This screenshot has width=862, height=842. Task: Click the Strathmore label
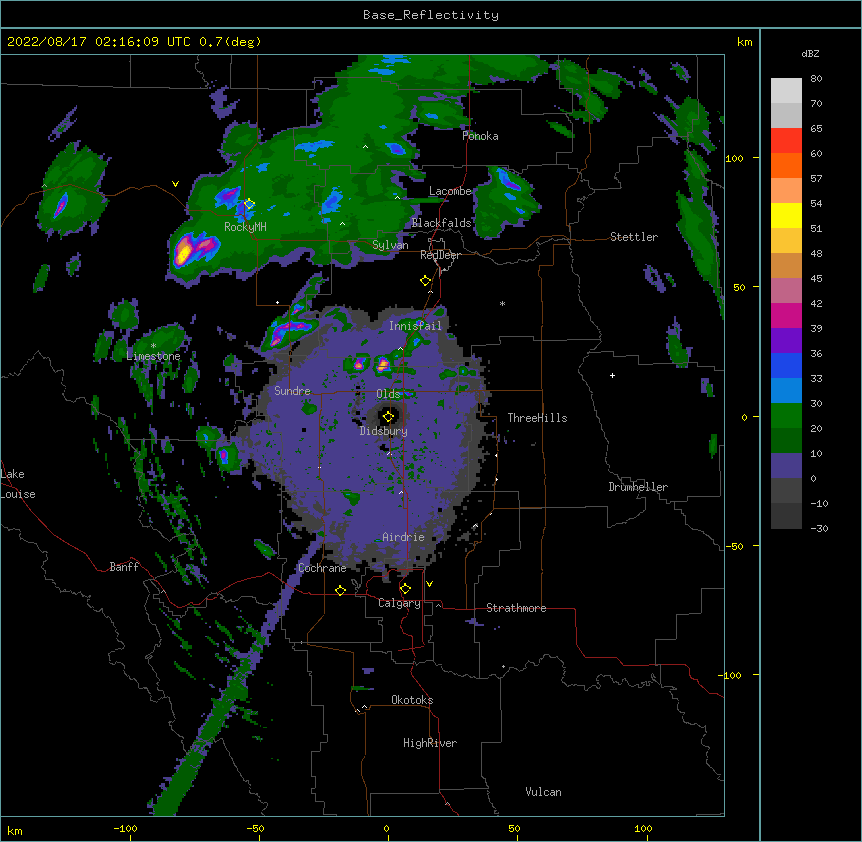tap(516, 608)
